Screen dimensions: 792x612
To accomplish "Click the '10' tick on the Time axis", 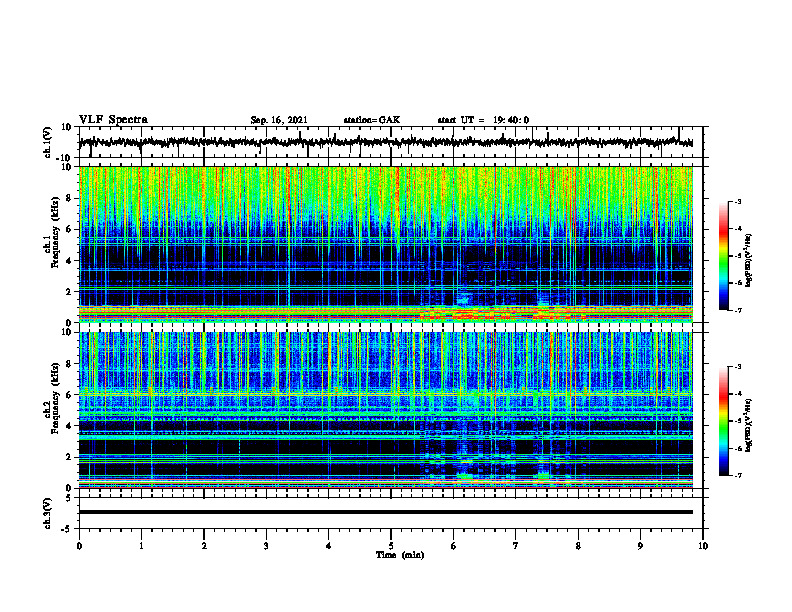I will point(703,546).
